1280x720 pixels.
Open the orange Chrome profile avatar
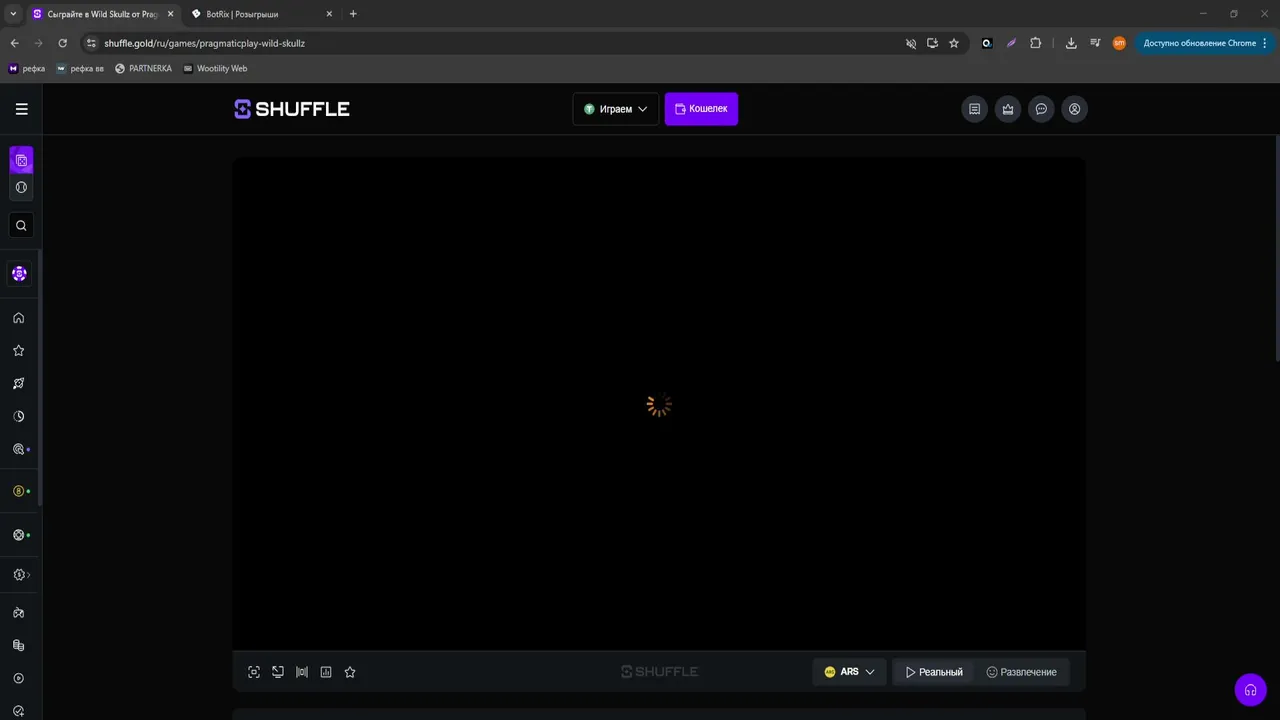click(1119, 43)
